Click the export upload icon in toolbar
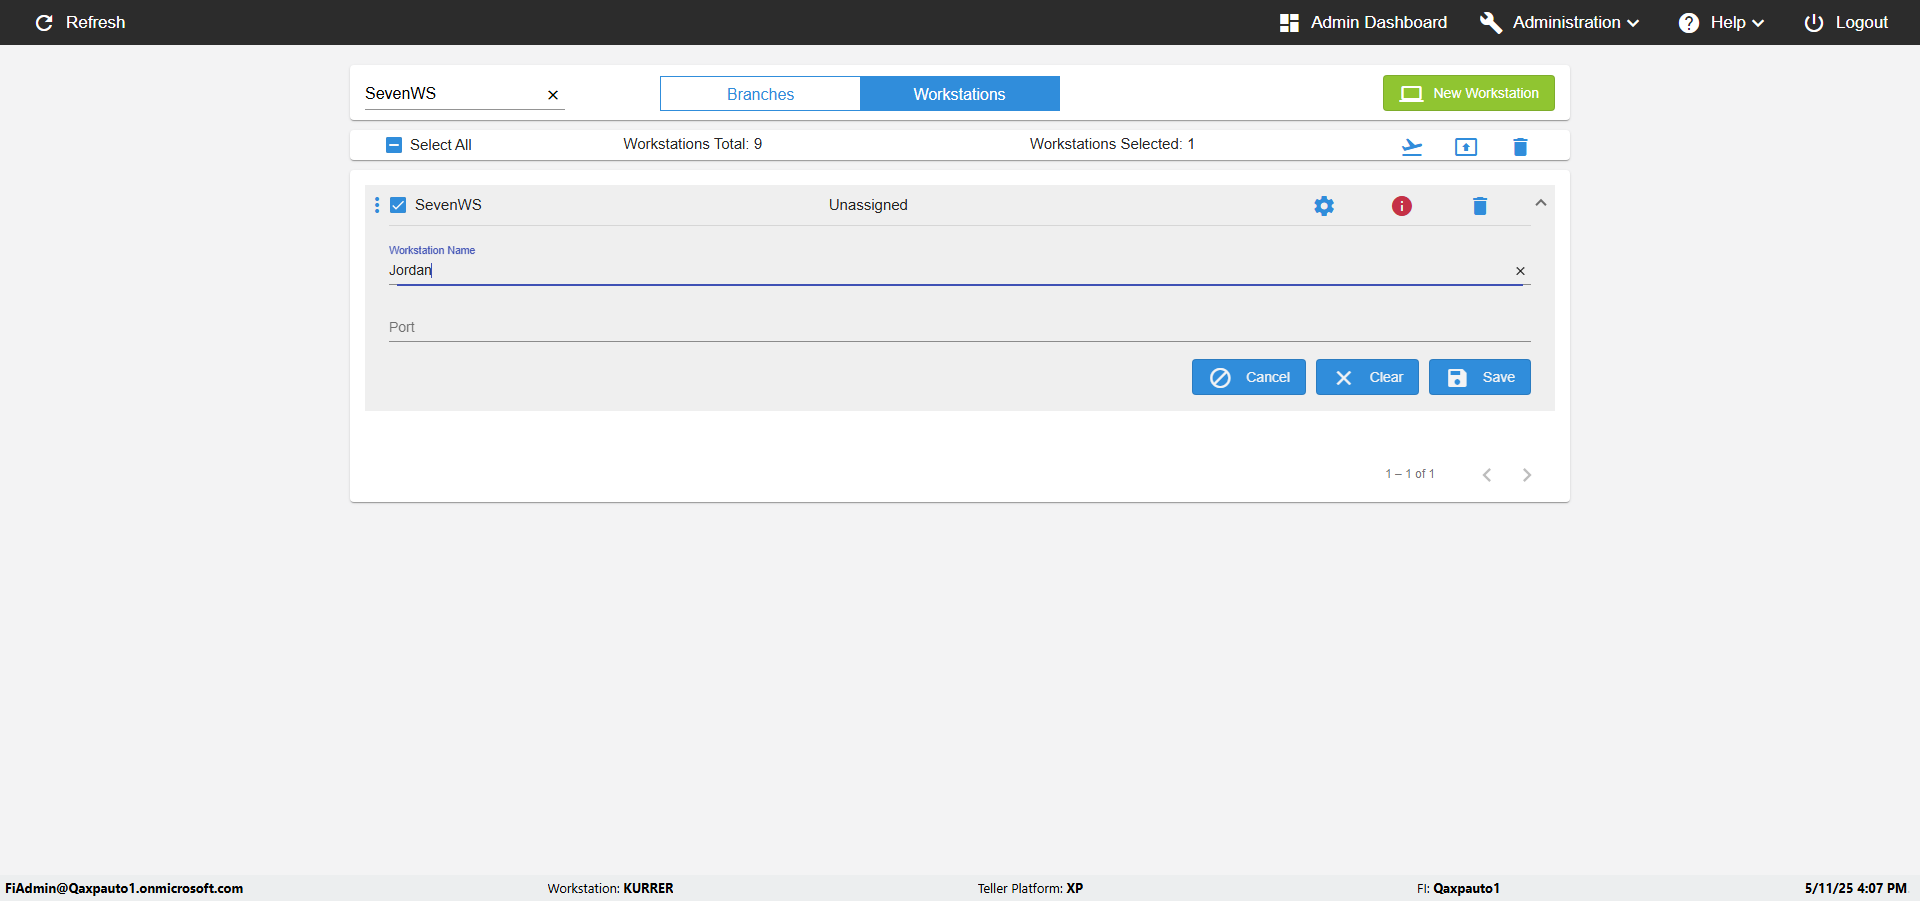 tap(1466, 147)
